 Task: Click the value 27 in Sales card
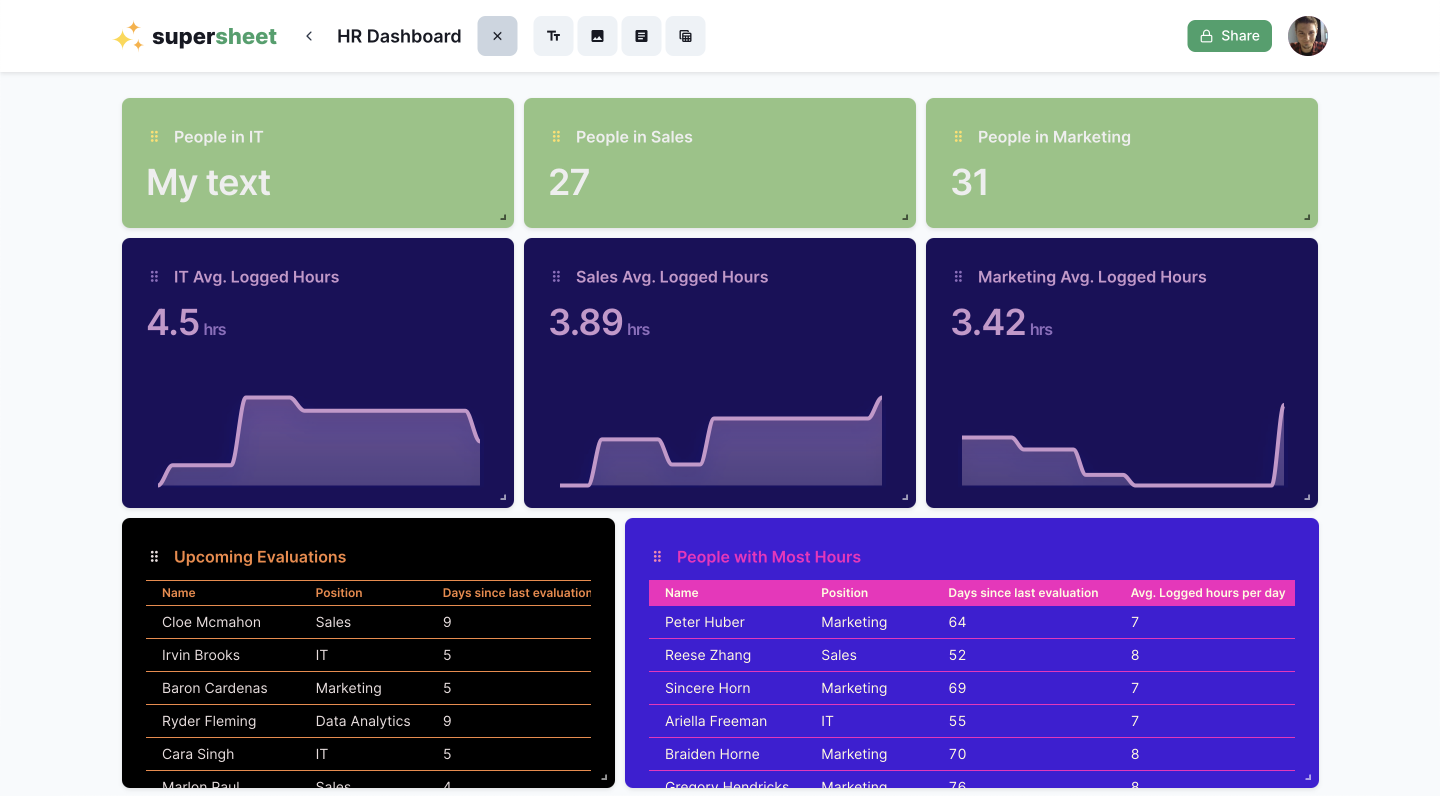tap(569, 183)
